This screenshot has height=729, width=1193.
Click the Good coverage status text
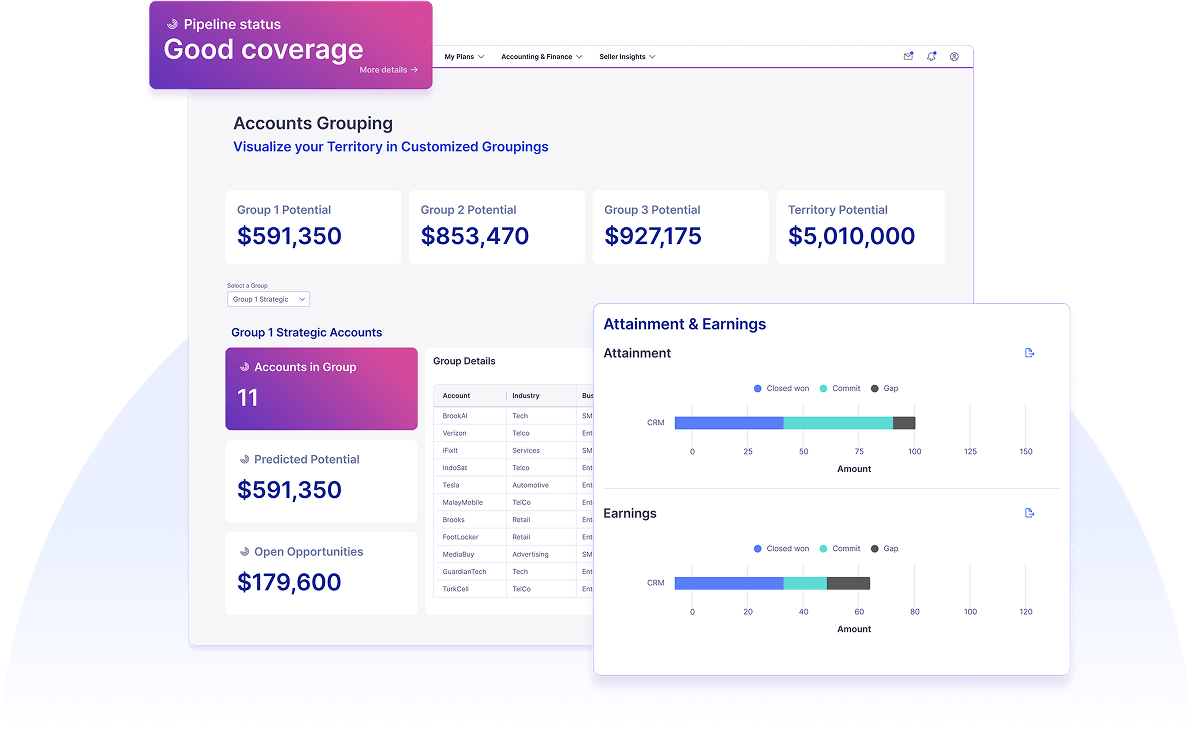click(263, 49)
